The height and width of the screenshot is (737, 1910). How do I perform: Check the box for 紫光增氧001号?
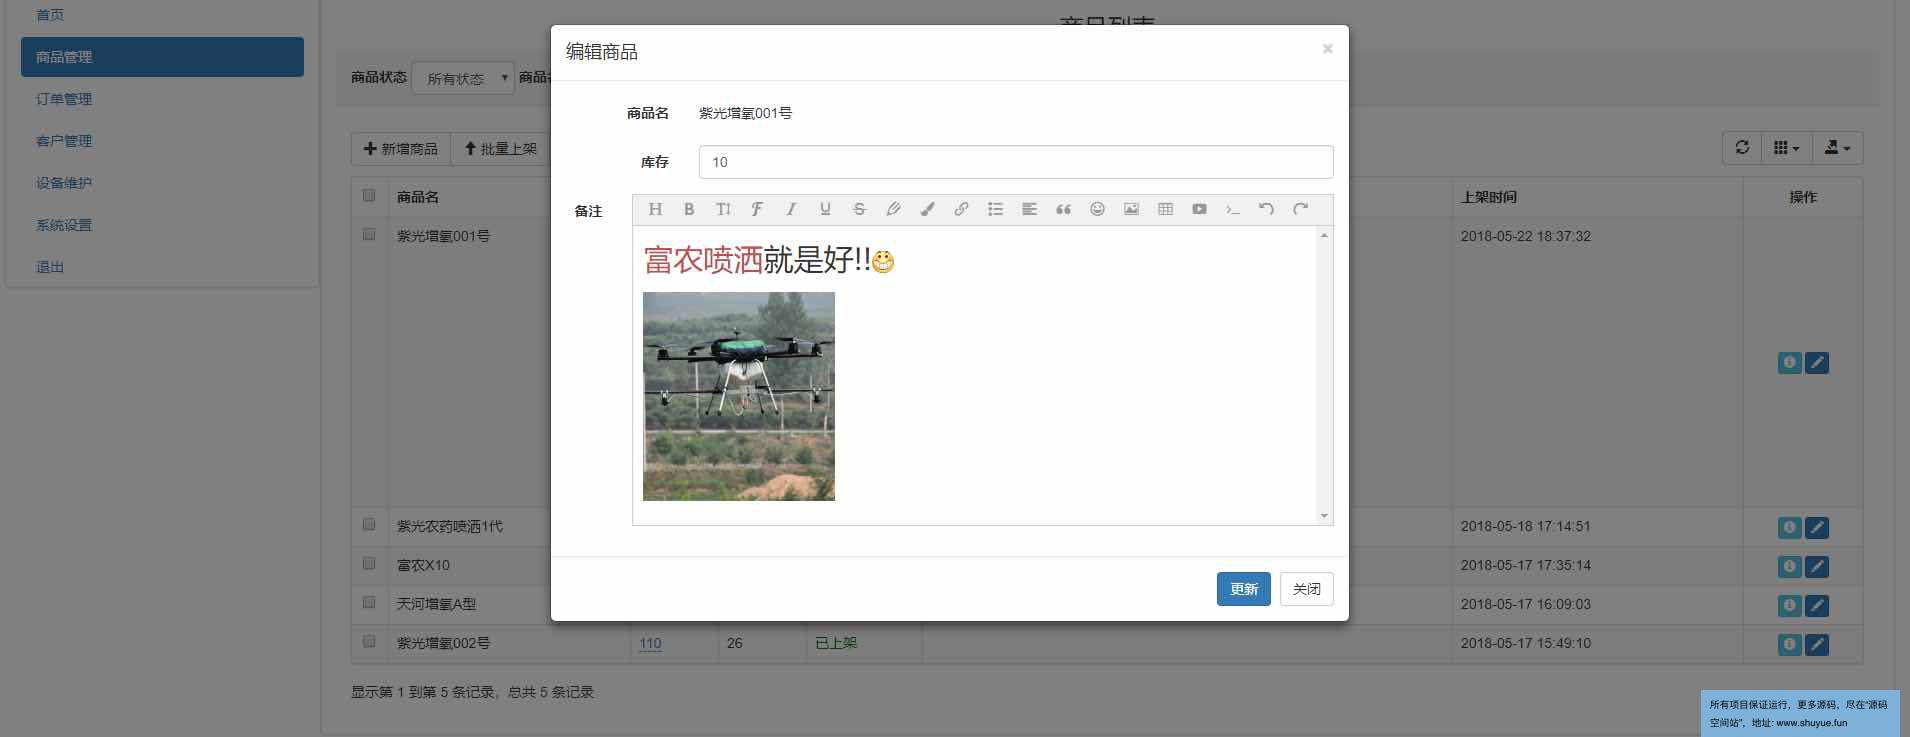(x=369, y=235)
